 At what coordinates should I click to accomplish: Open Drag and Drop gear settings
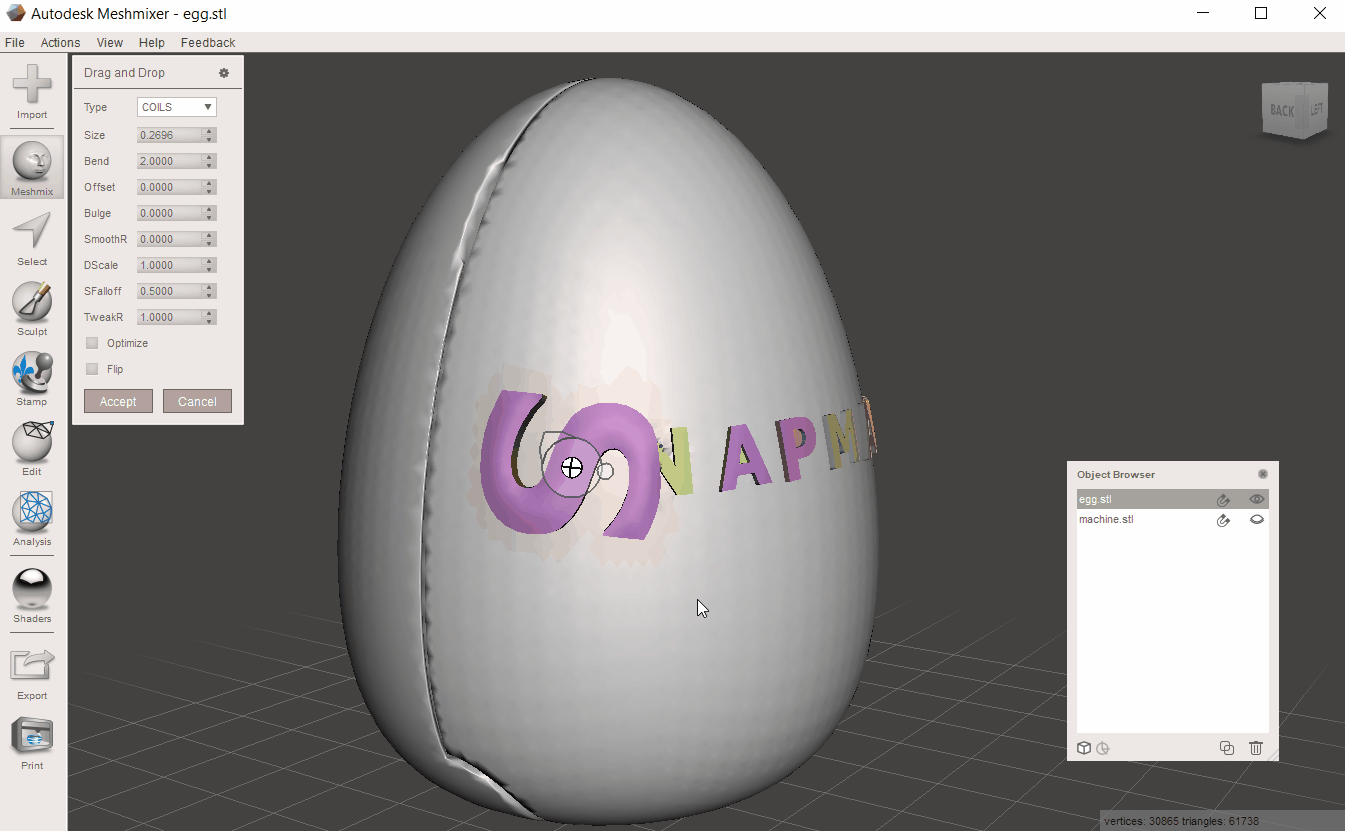click(x=224, y=73)
